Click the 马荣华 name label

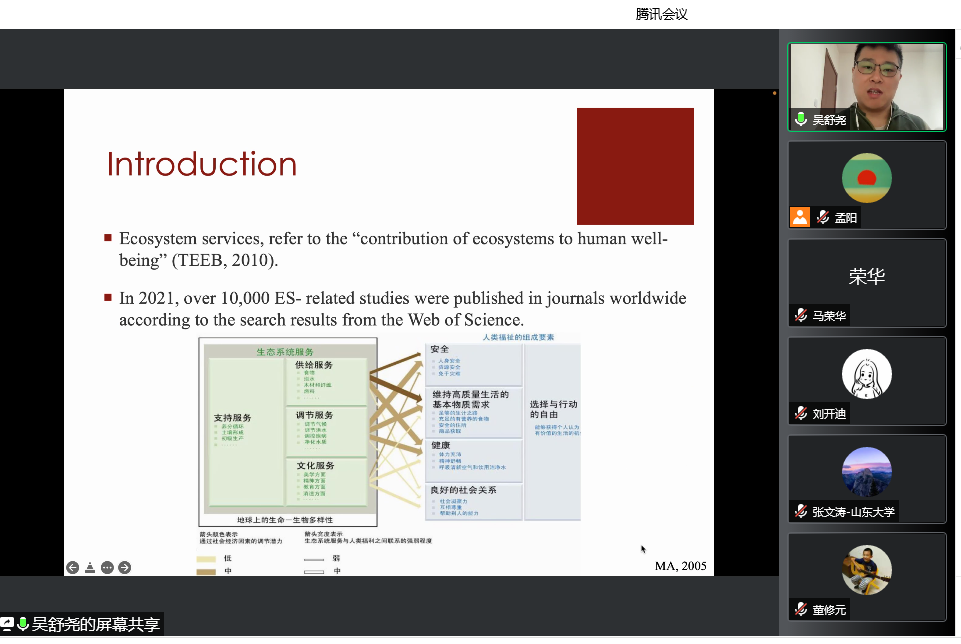point(829,316)
